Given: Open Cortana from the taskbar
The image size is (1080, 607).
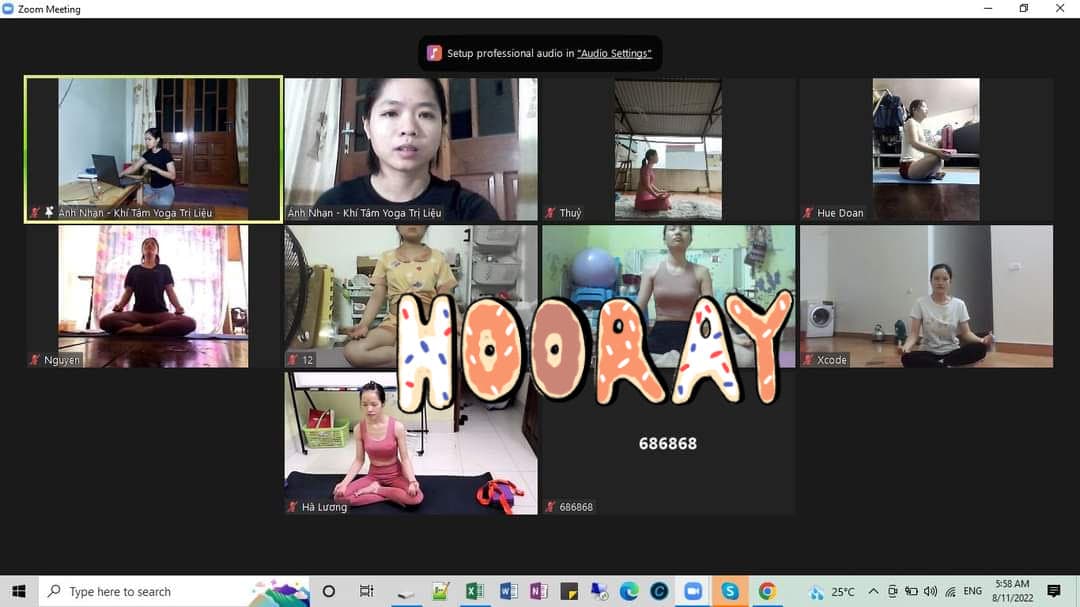Looking at the screenshot, I should [x=329, y=591].
